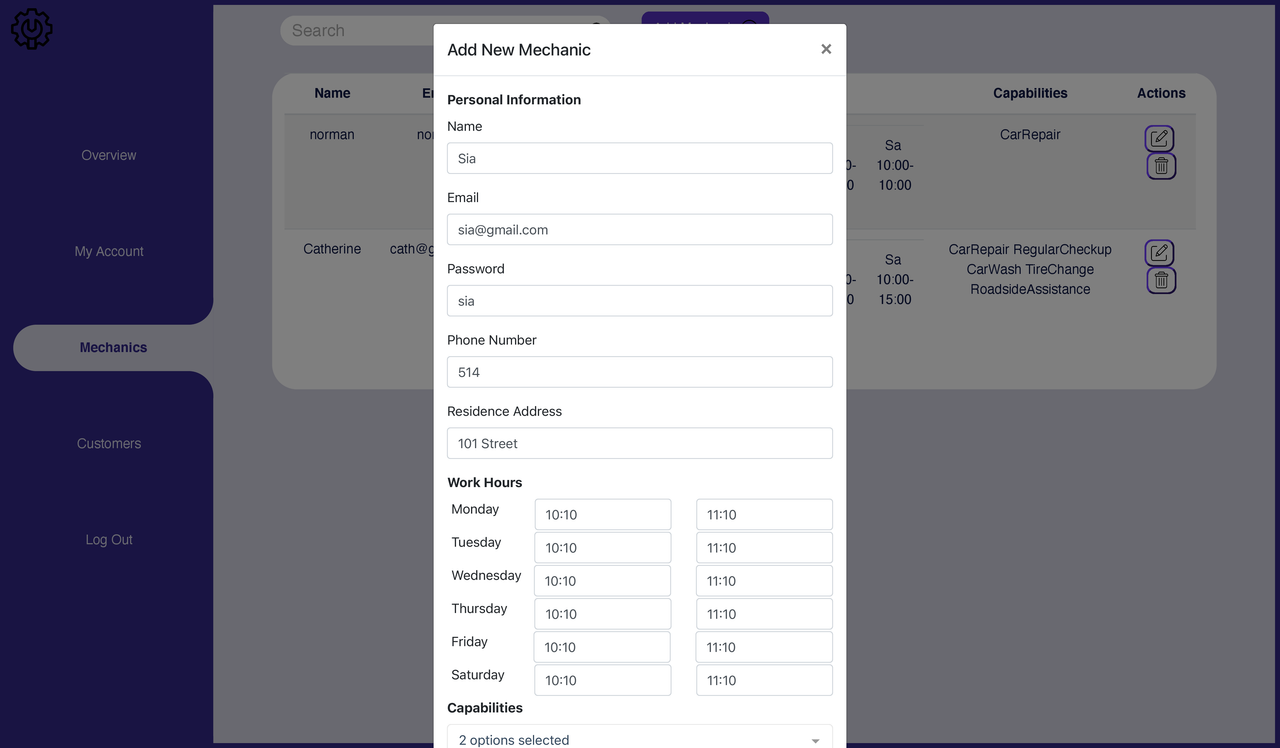Viewport: 1280px width, 748px height.
Task: Navigate to the Customers section
Action: tap(108, 443)
